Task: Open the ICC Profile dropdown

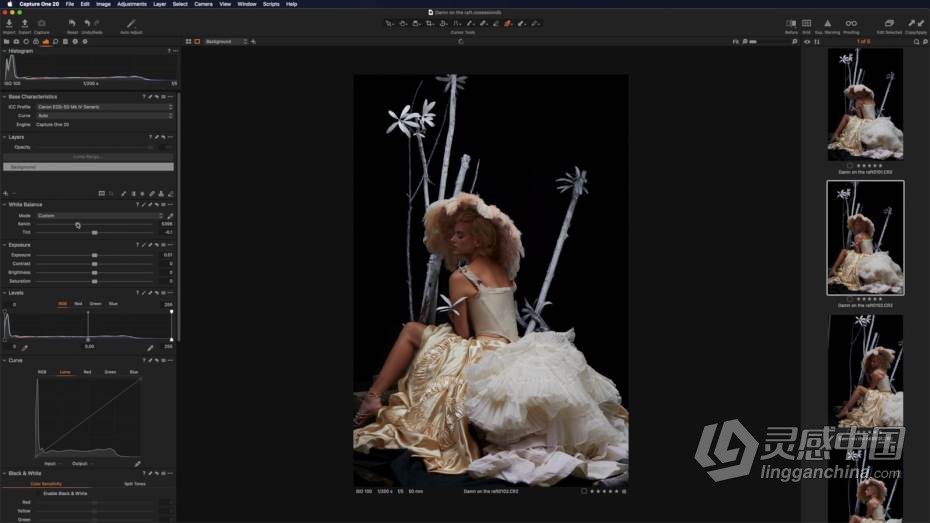Action: (104, 107)
